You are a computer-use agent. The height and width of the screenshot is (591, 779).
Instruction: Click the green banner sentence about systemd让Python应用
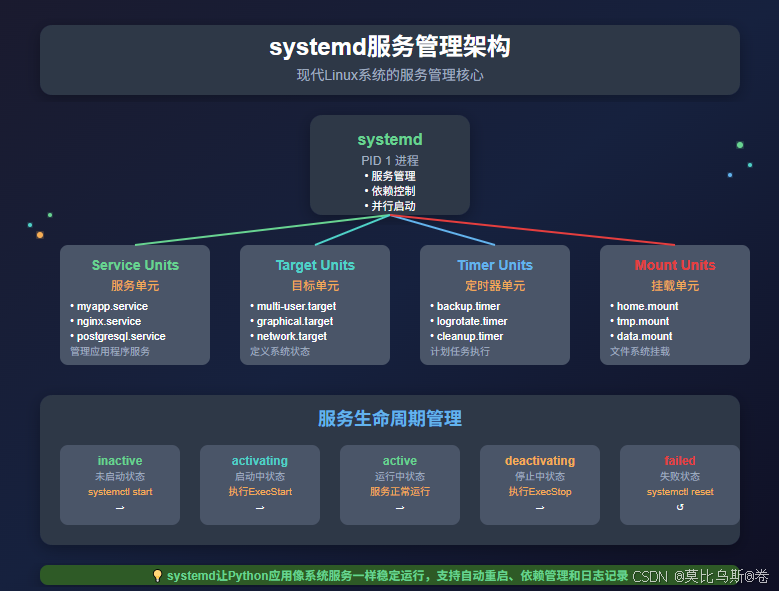click(397, 576)
